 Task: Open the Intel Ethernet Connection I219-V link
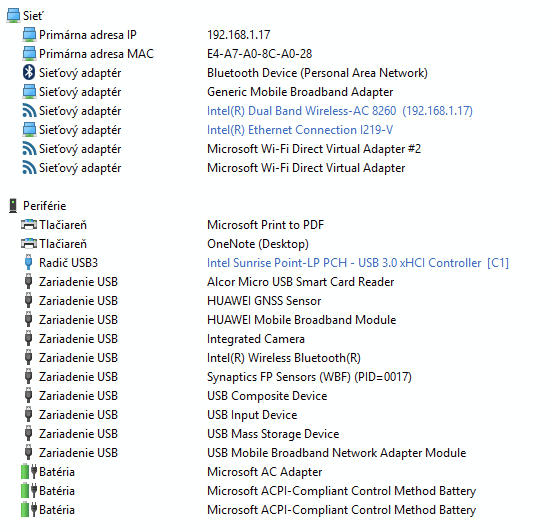(x=300, y=130)
